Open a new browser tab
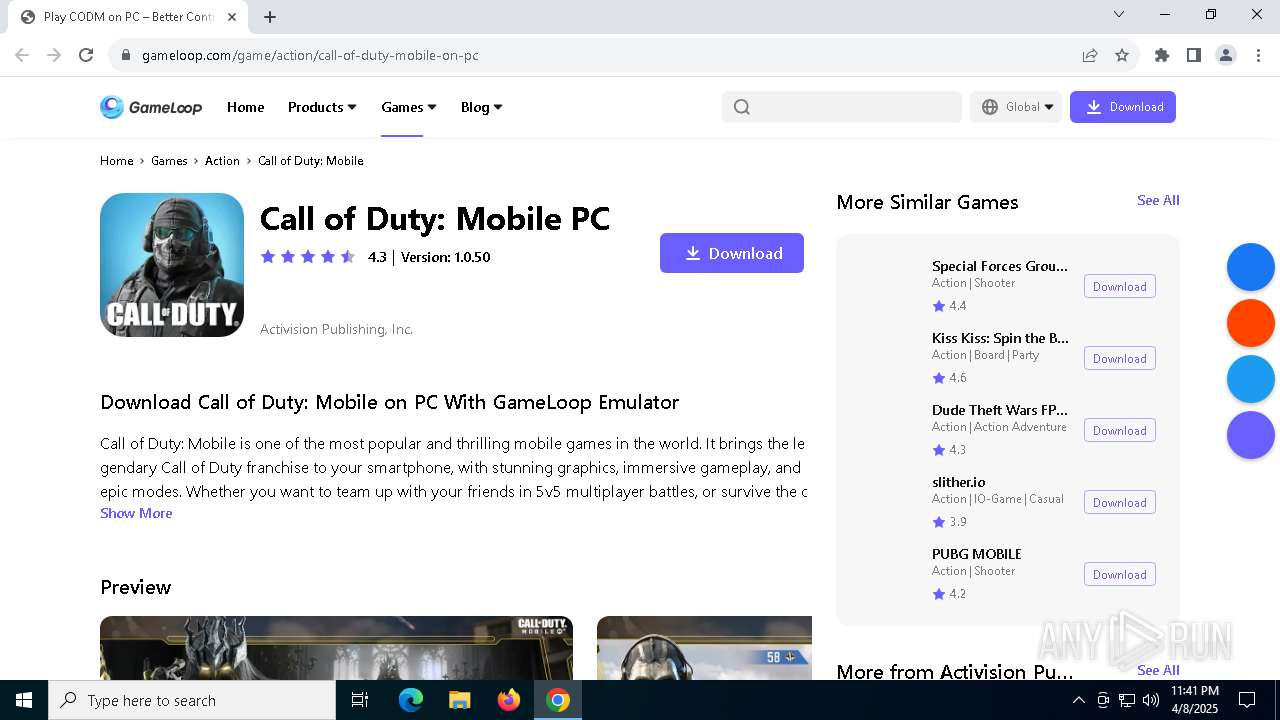This screenshot has width=1280, height=720. [270, 17]
